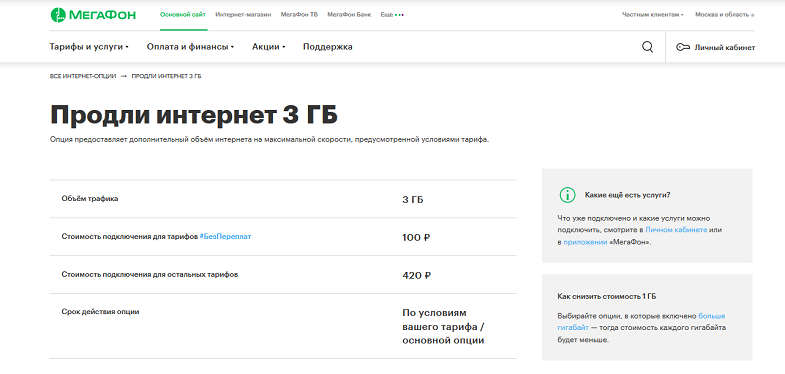Click the По условиям вашего тарифа value
The height and width of the screenshot is (374, 785).
pyautogui.click(x=444, y=326)
